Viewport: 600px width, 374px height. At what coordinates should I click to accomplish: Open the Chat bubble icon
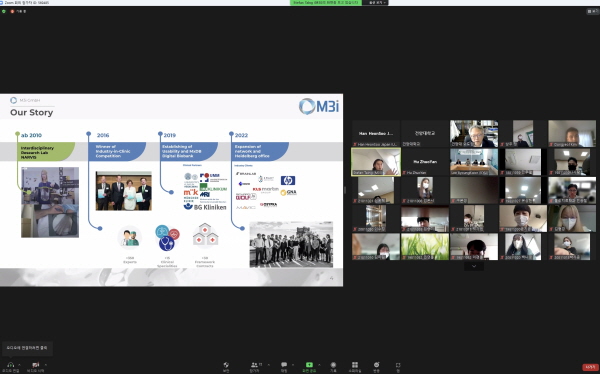284,365
